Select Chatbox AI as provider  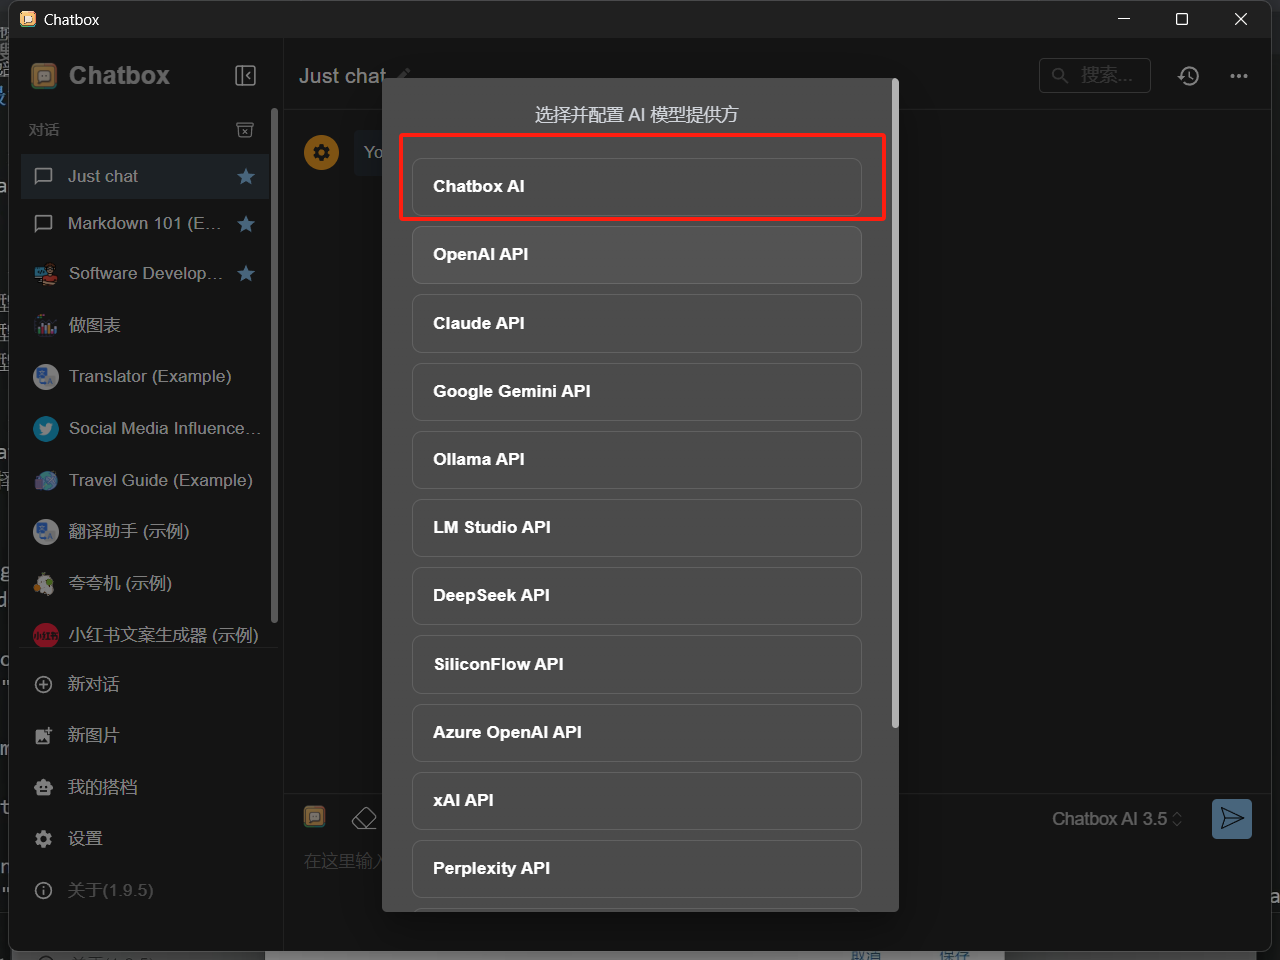[637, 187]
